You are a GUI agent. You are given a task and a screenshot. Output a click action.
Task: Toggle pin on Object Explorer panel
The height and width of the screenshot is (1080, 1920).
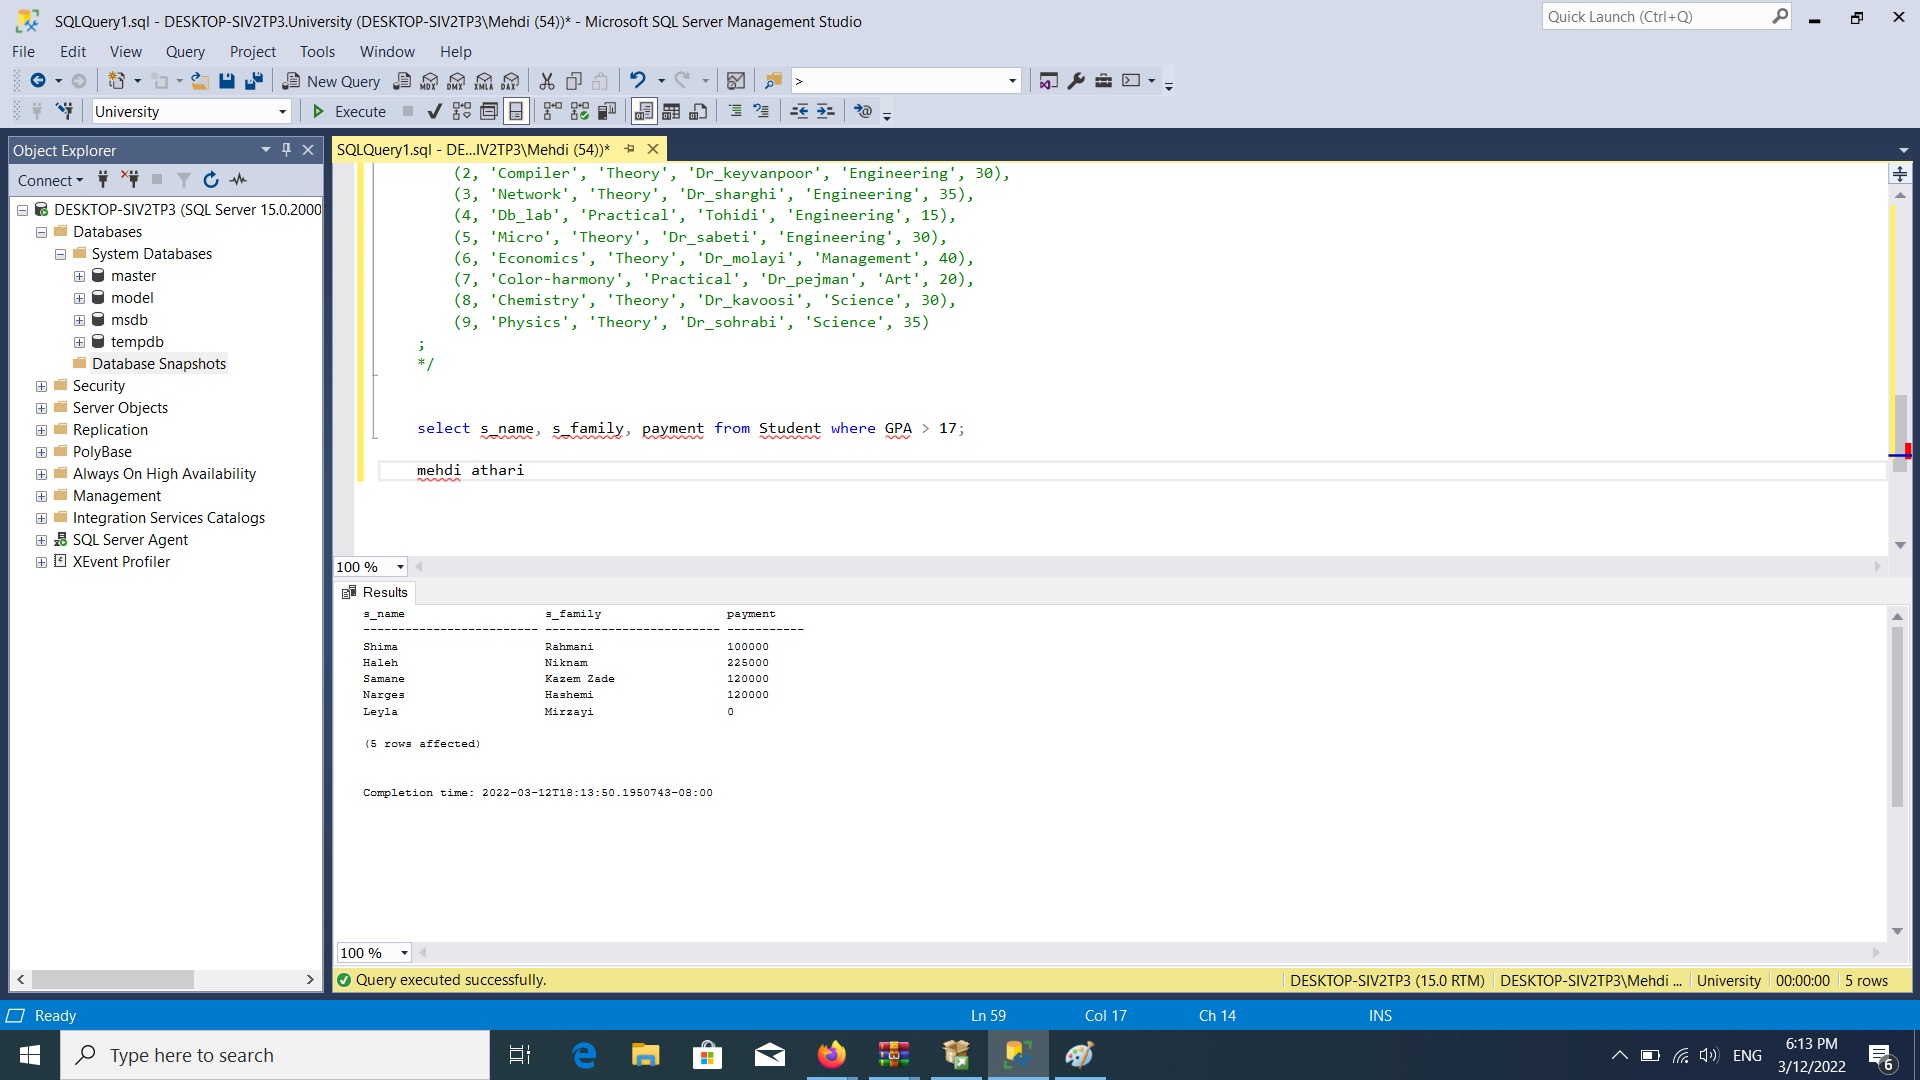(286, 150)
